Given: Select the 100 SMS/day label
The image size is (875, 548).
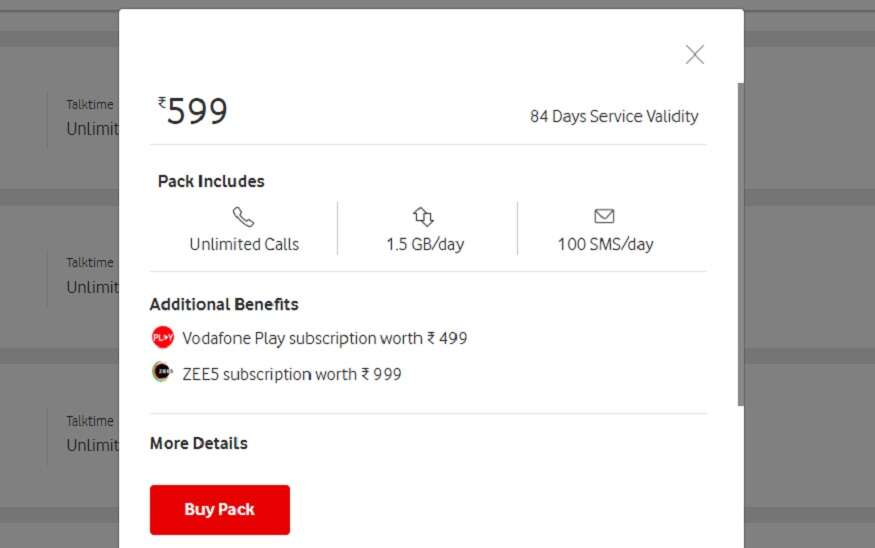Looking at the screenshot, I should click(x=605, y=244).
